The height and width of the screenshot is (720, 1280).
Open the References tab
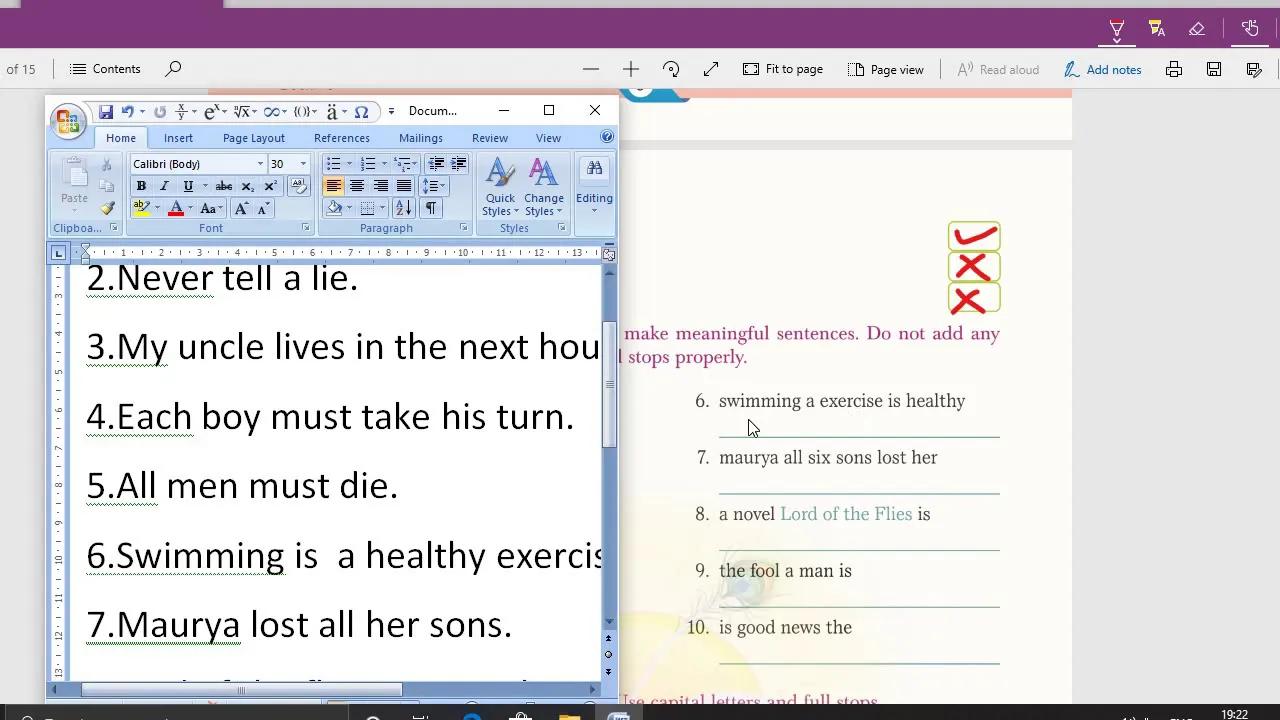(342, 138)
